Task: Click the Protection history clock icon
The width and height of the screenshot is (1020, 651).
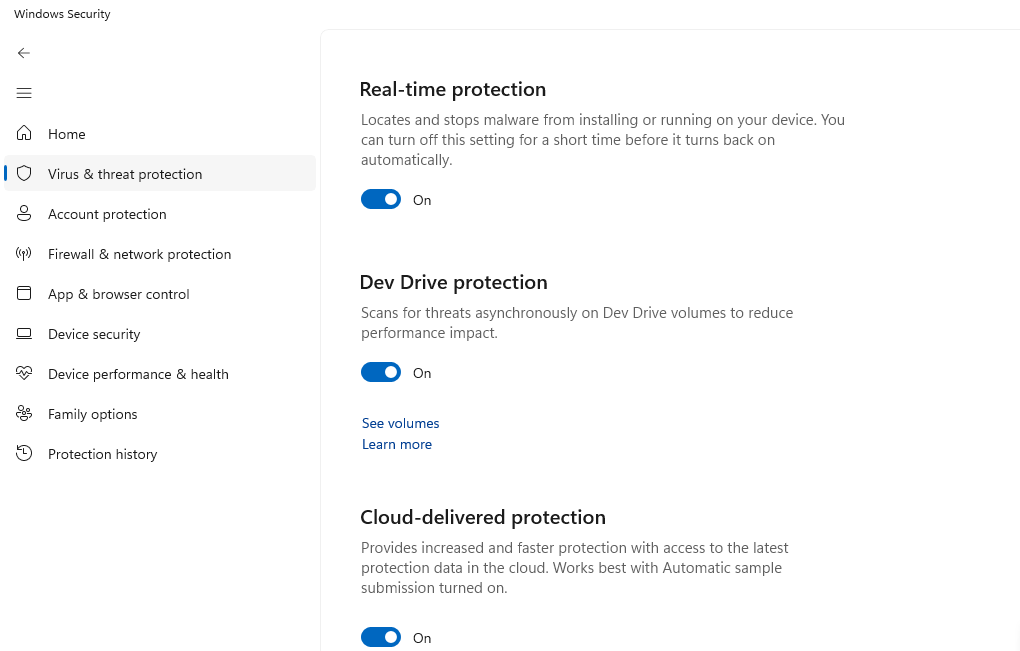Action: [x=24, y=454]
